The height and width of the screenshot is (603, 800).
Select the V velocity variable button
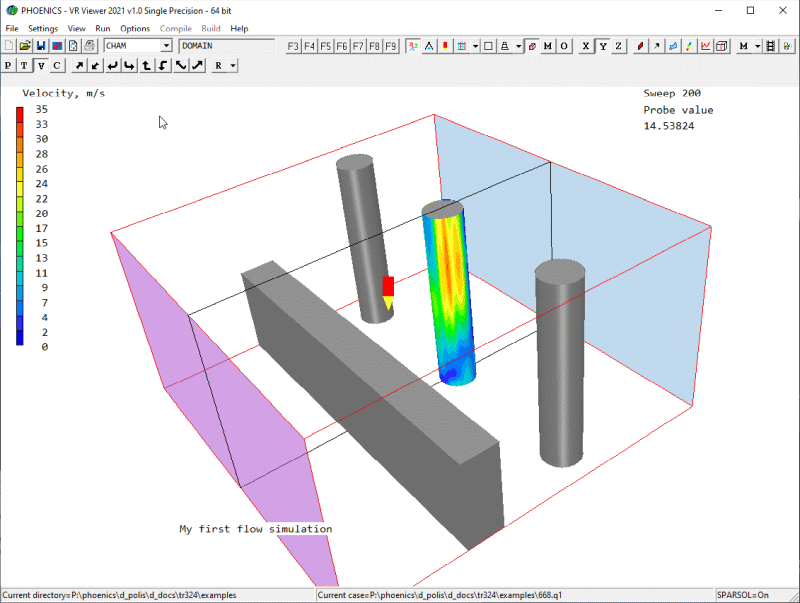click(x=41, y=65)
